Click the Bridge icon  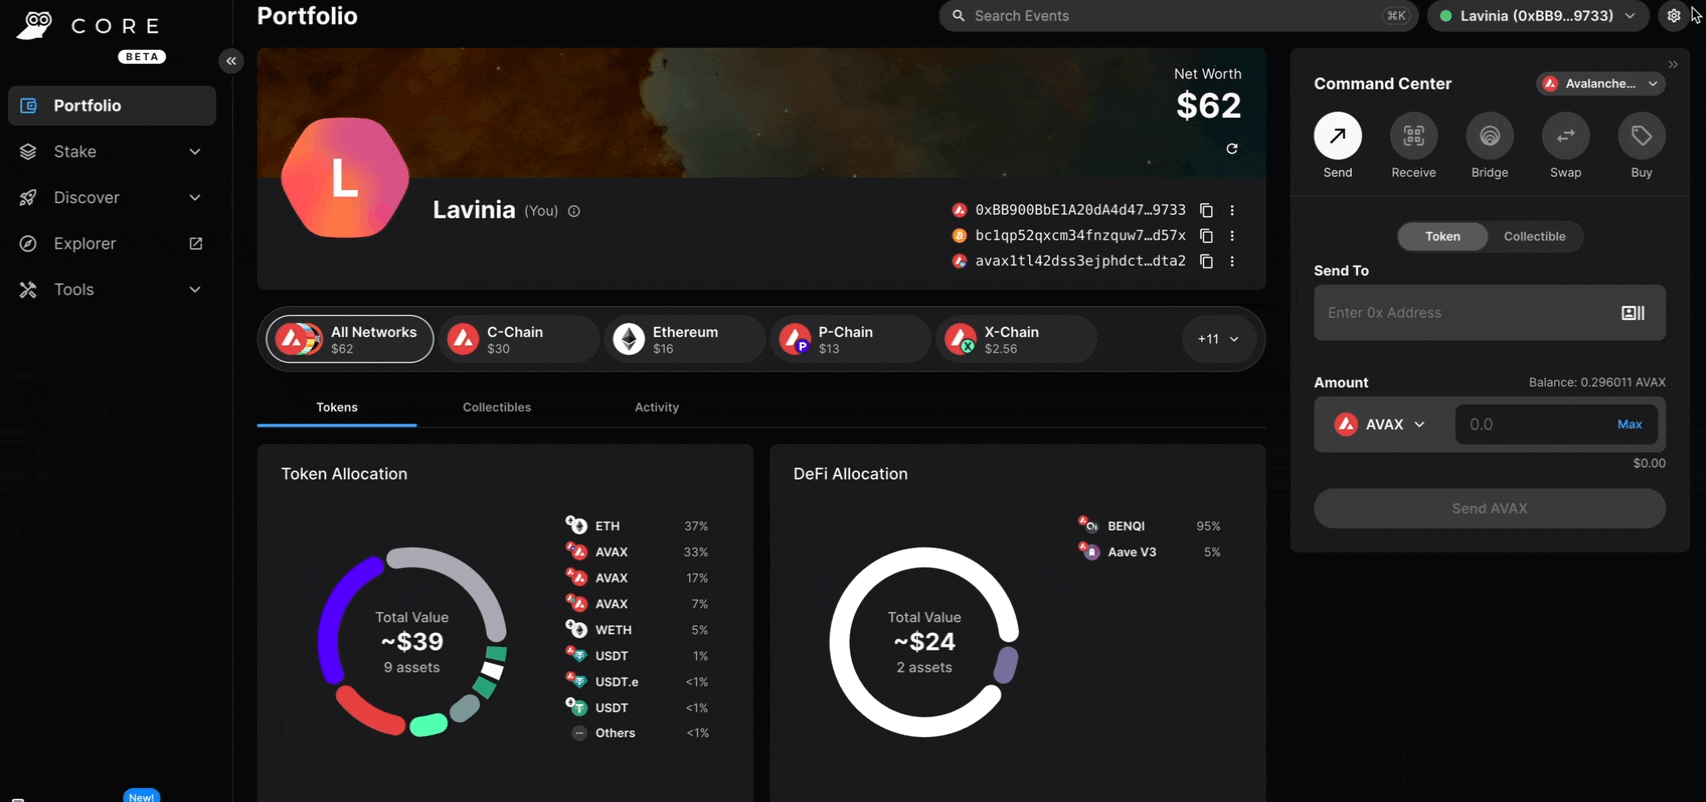1489,136
